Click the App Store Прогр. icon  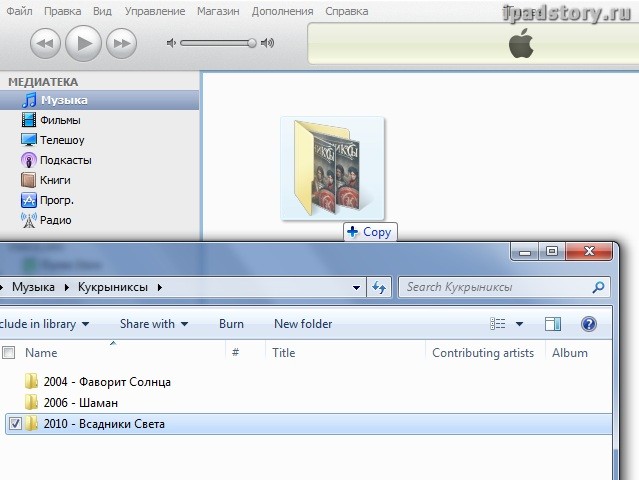(29, 200)
